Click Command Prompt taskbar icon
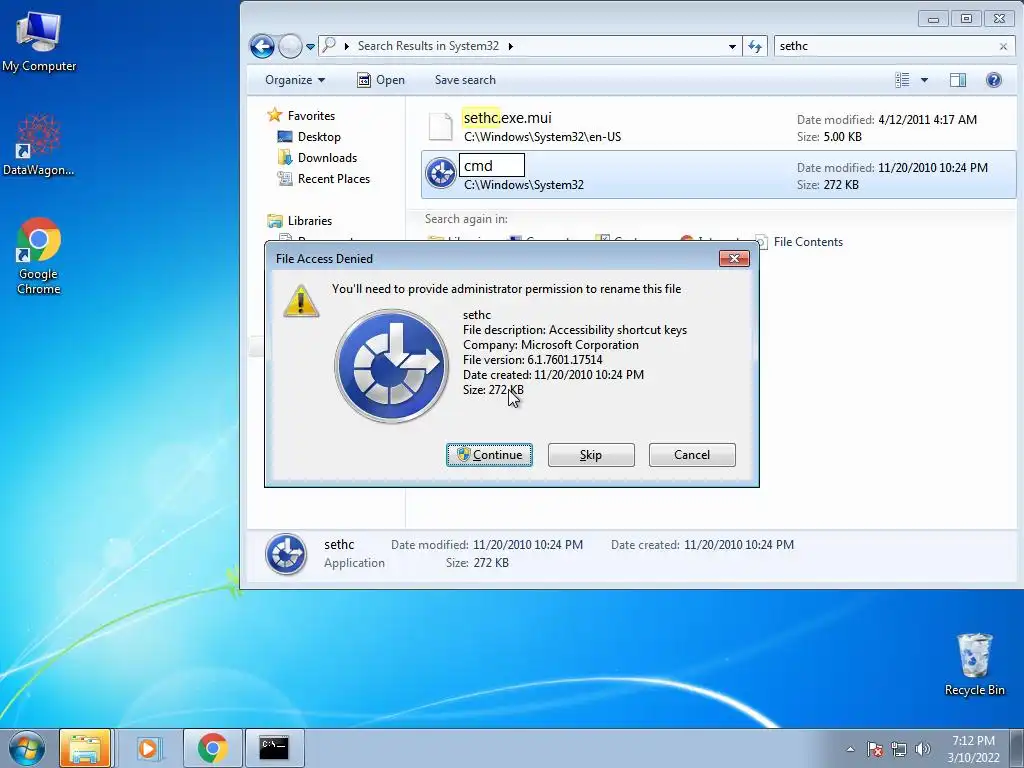The width and height of the screenshot is (1024, 768). (274, 748)
